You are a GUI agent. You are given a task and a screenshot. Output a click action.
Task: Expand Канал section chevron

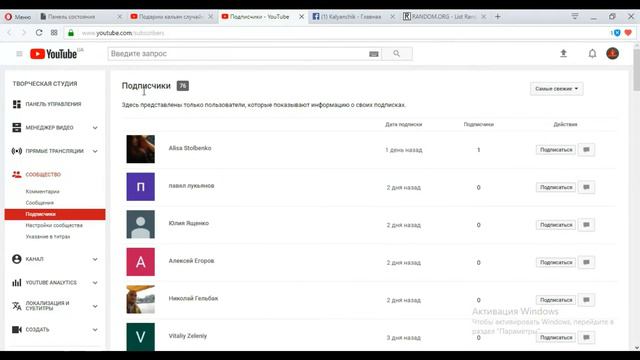95,259
